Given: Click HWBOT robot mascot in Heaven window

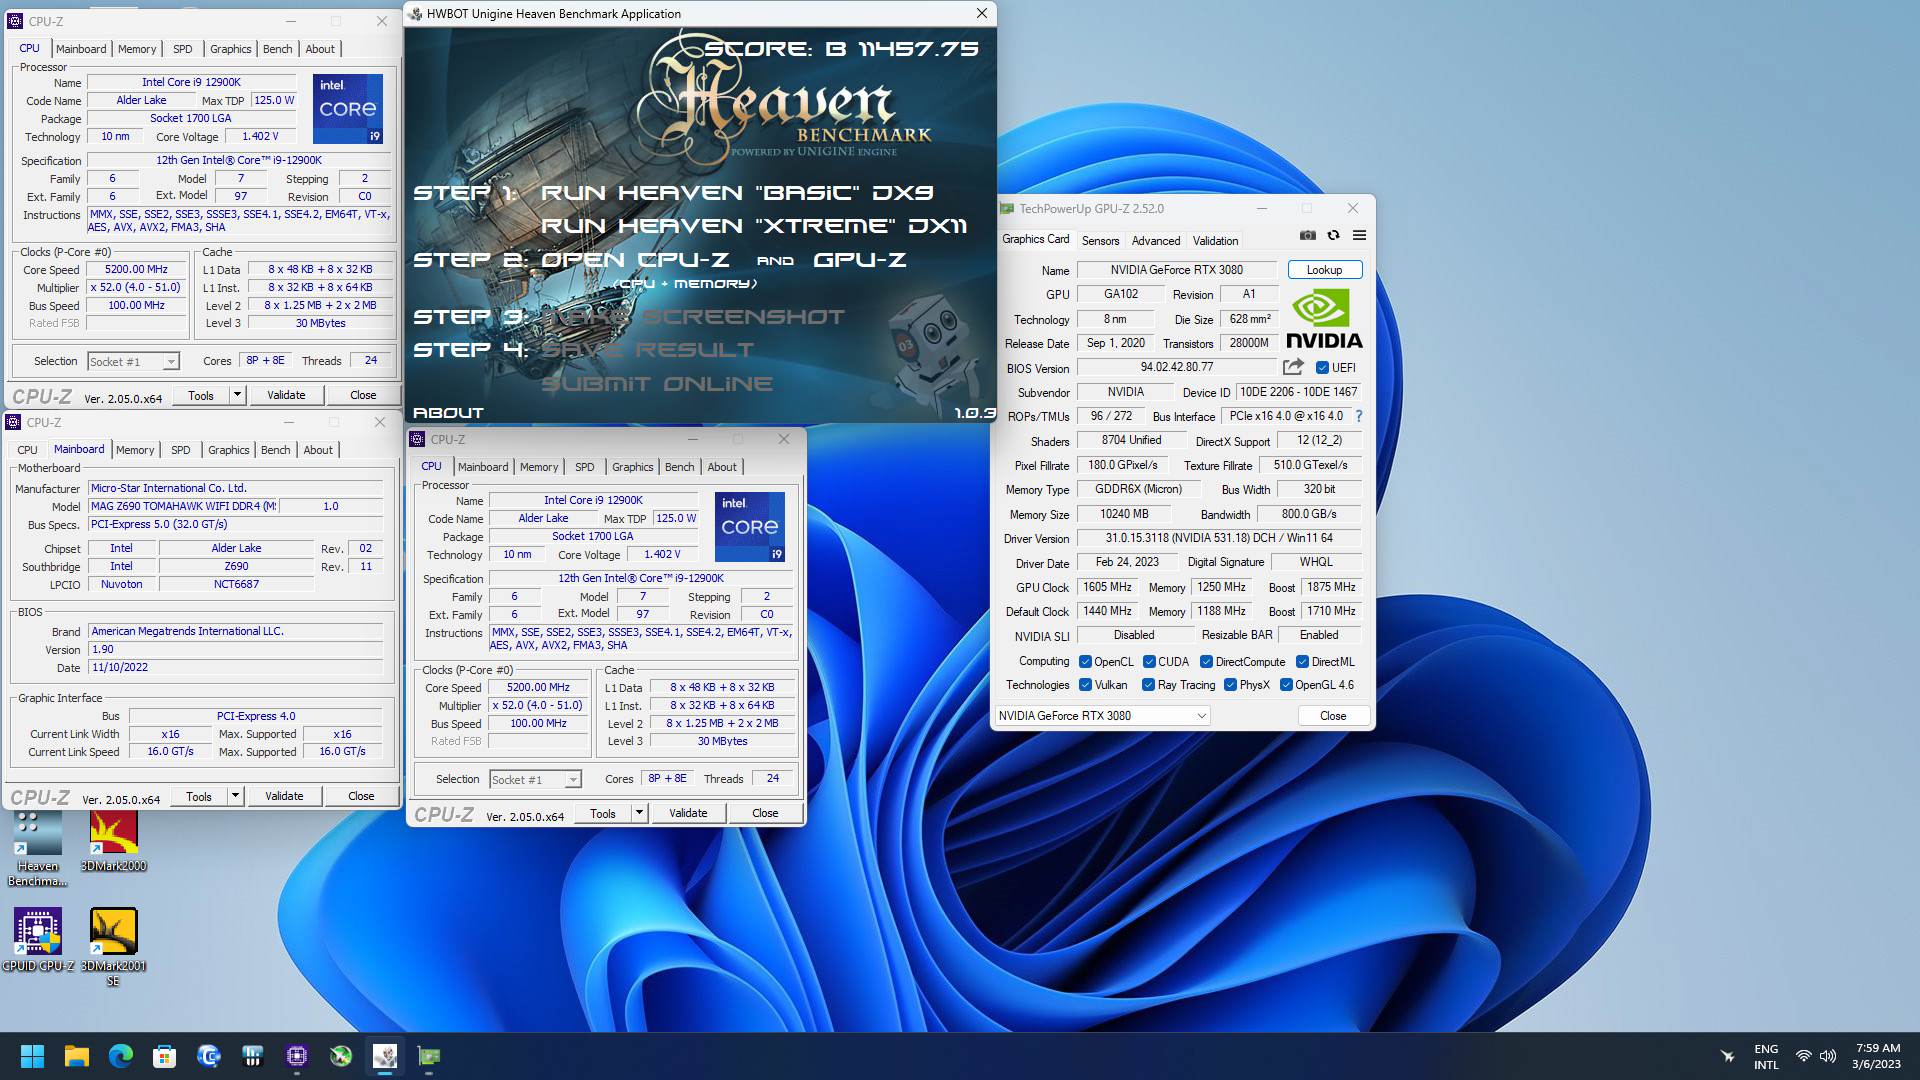Looking at the screenshot, I should pyautogui.click(x=933, y=355).
